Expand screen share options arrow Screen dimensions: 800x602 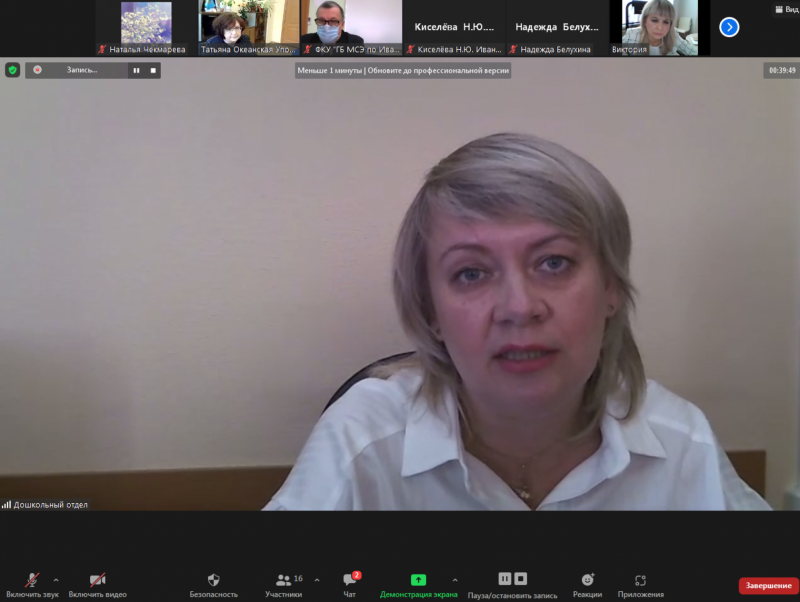pyautogui.click(x=455, y=580)
